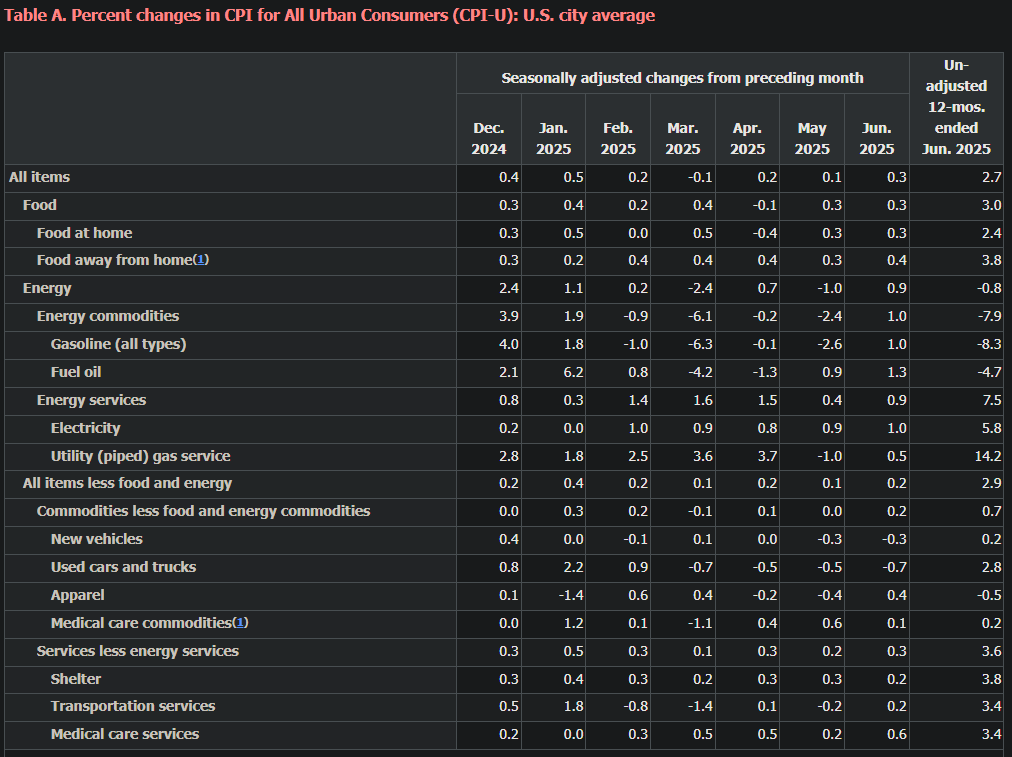Select the Jun. 2025 monthly column header
1012x757 pixels.
[877, 138]
